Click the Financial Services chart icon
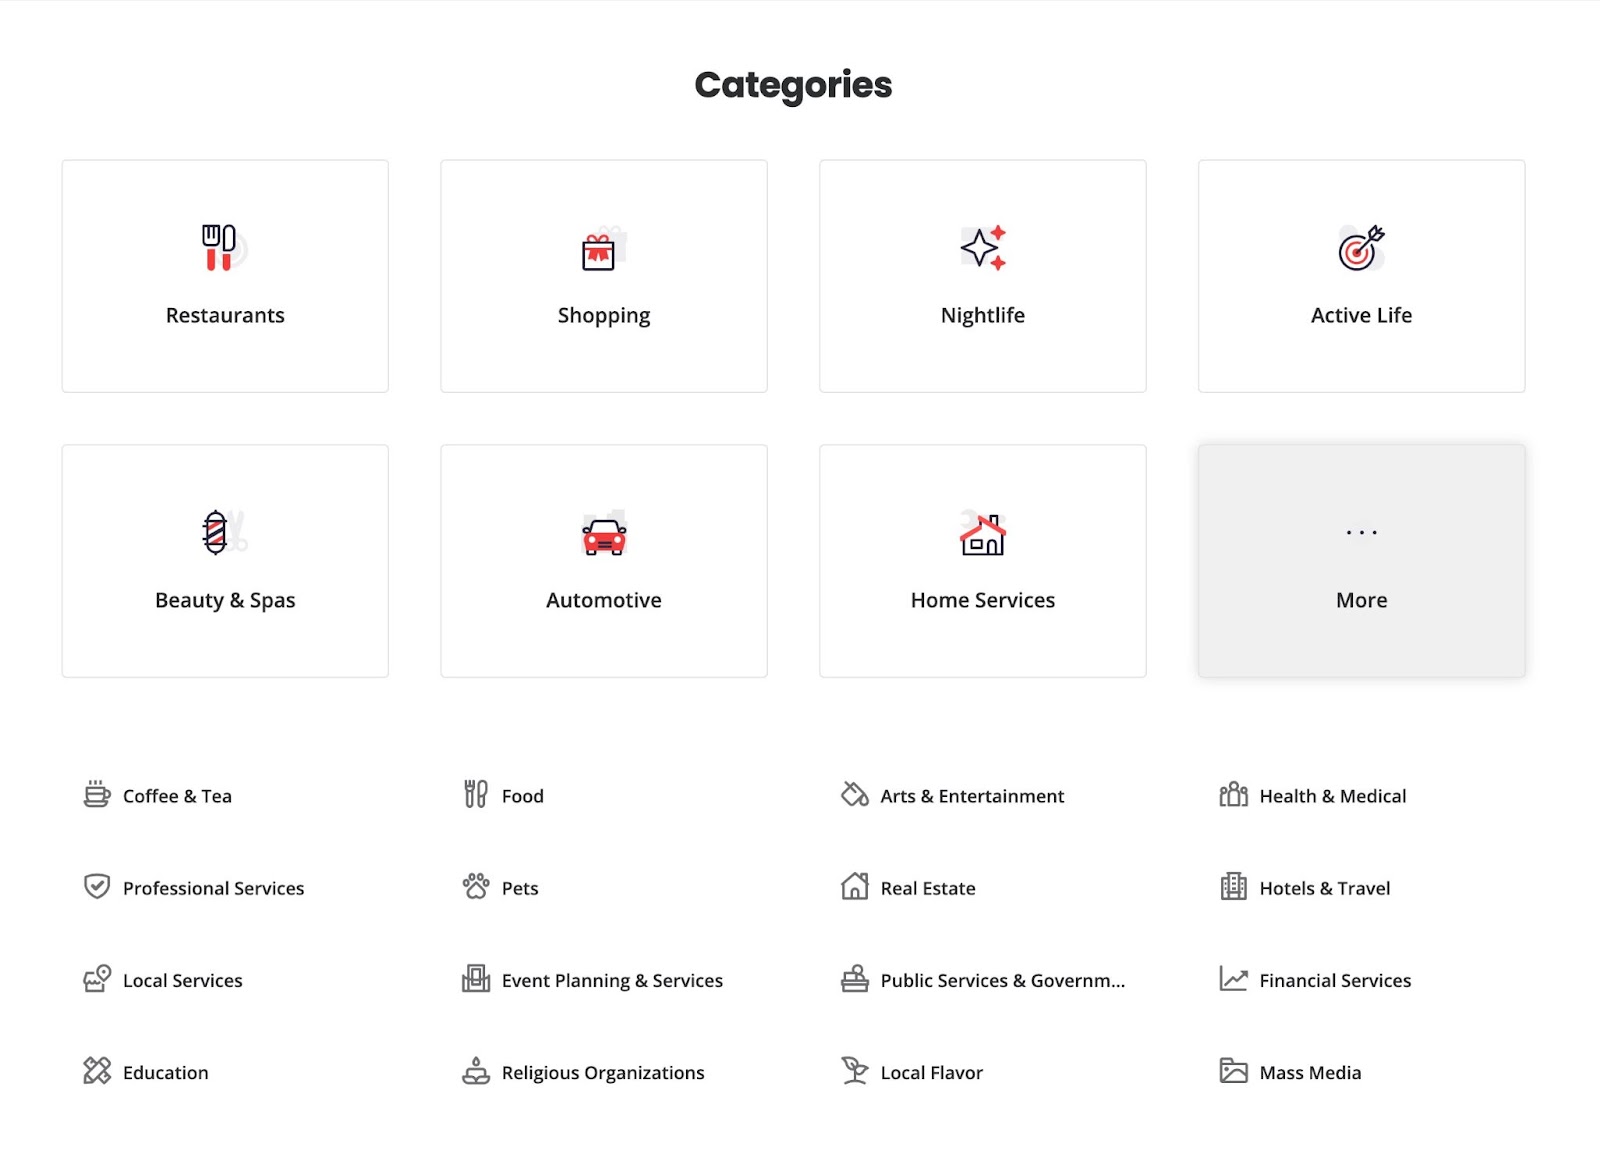 [x=1233, y=980]
